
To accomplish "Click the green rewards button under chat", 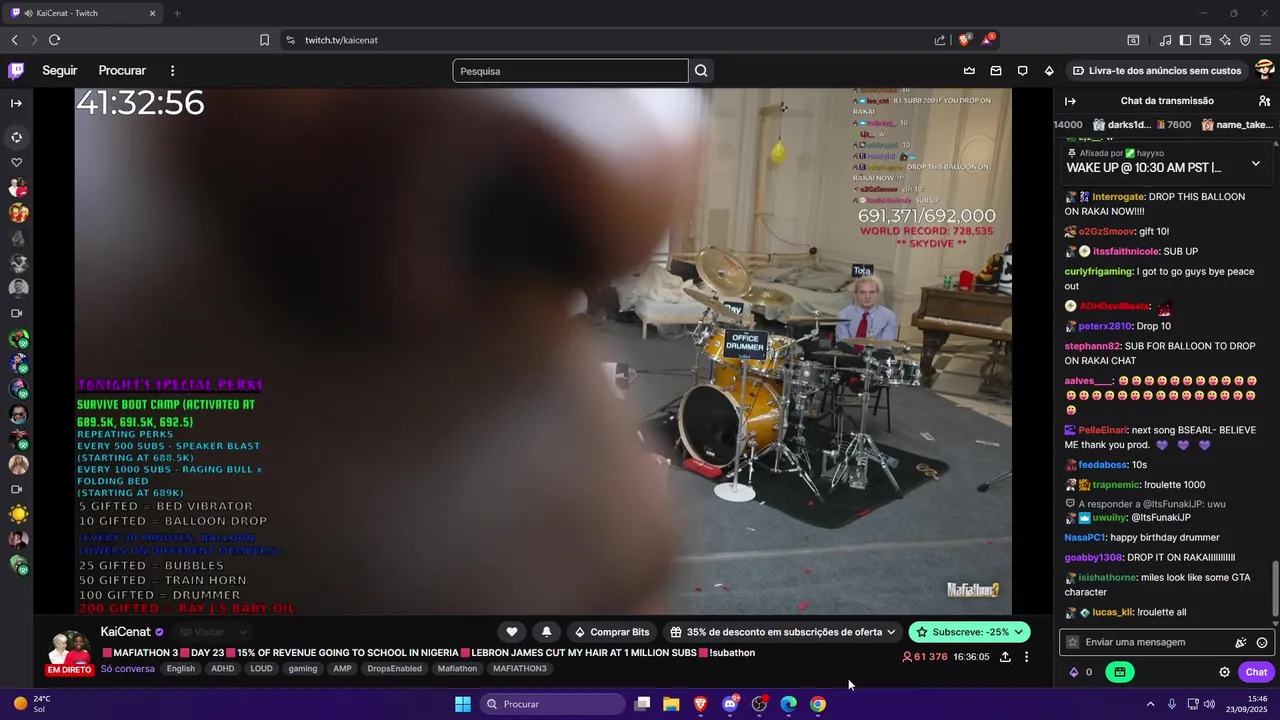I will [x=1120, y=672].
